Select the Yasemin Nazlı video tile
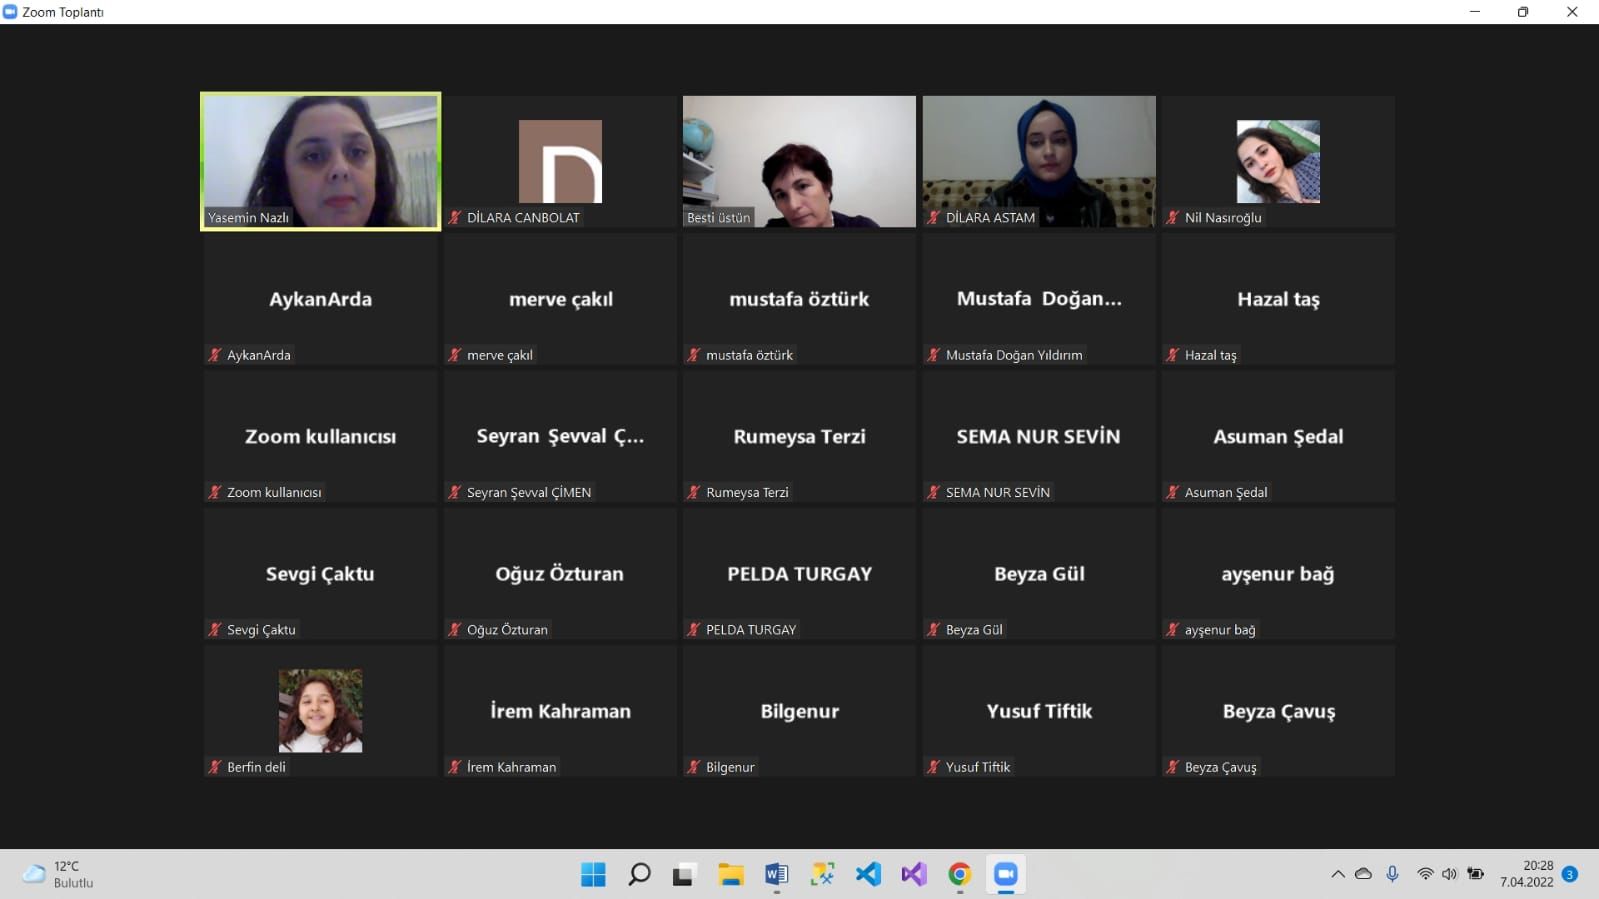The width and height of the screenshot is (1599, 899). click(320, 161)
